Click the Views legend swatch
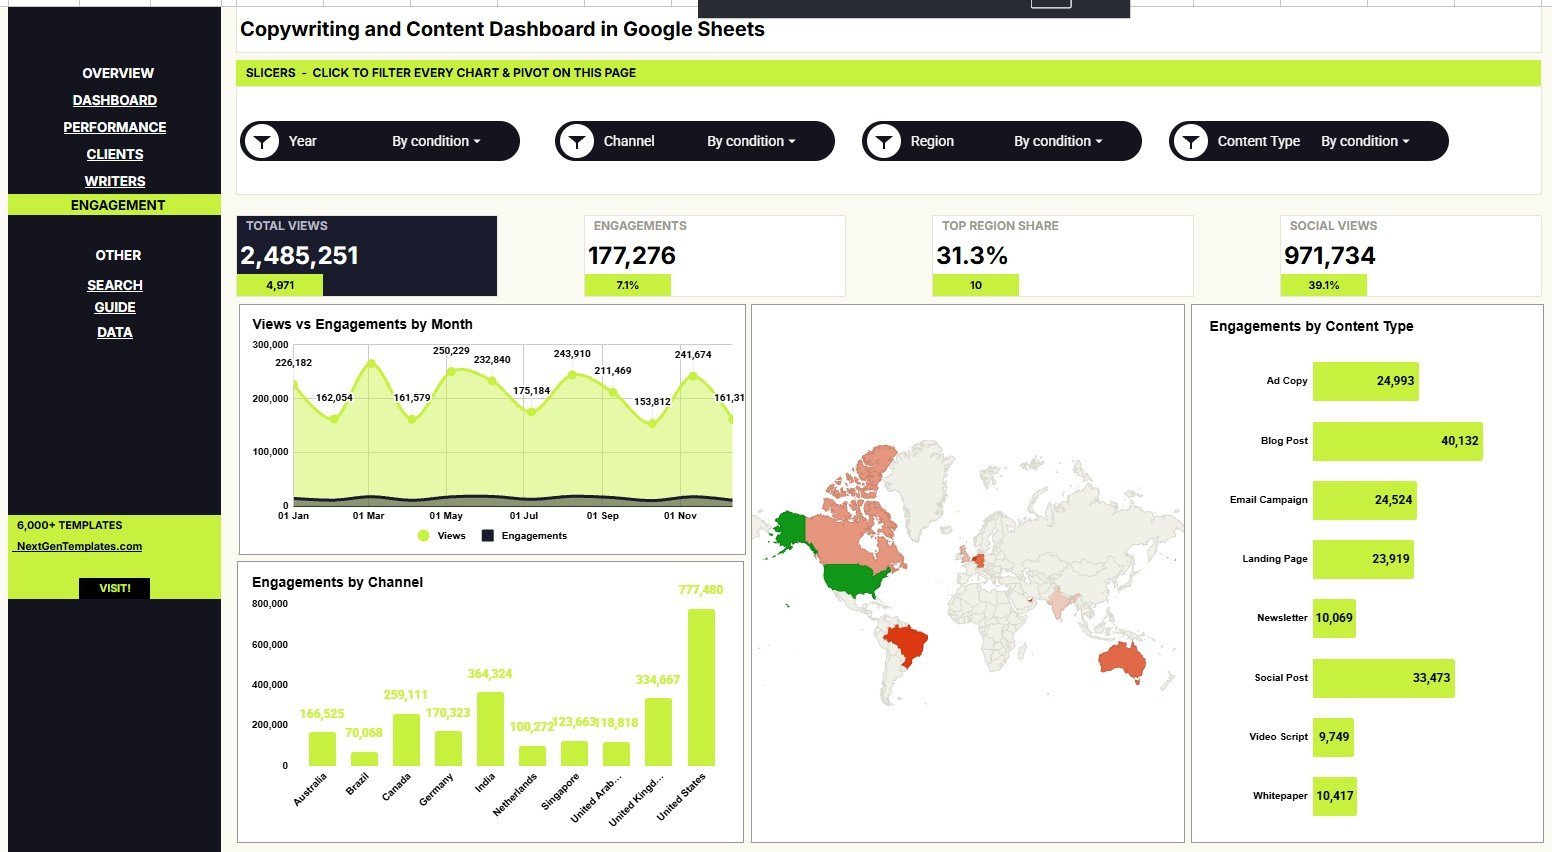Image resolution: width=1552 pixels, height=852 pixels. tap(424, 536)
